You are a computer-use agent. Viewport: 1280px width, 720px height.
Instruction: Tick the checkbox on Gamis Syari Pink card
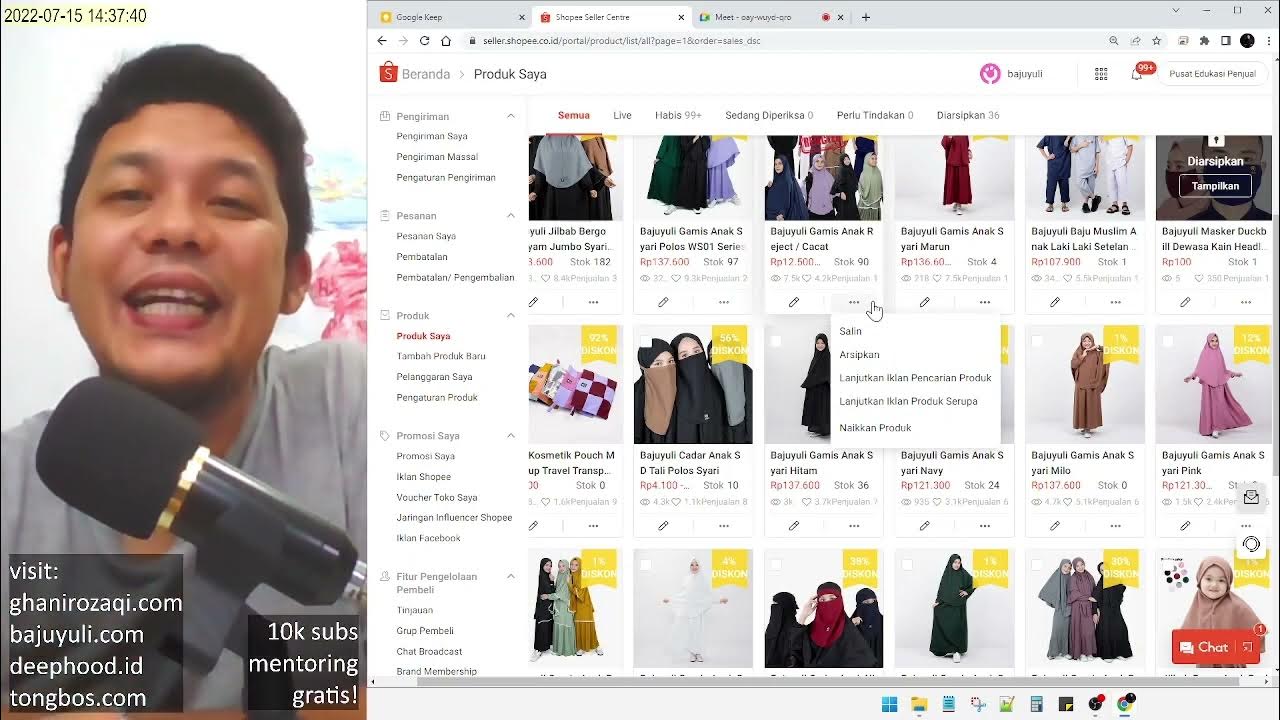click(1168, 341)
